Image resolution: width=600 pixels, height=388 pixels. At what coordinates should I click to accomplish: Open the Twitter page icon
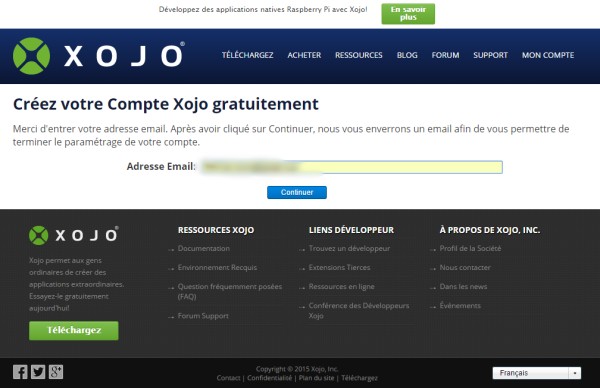(x=38, y=372)
